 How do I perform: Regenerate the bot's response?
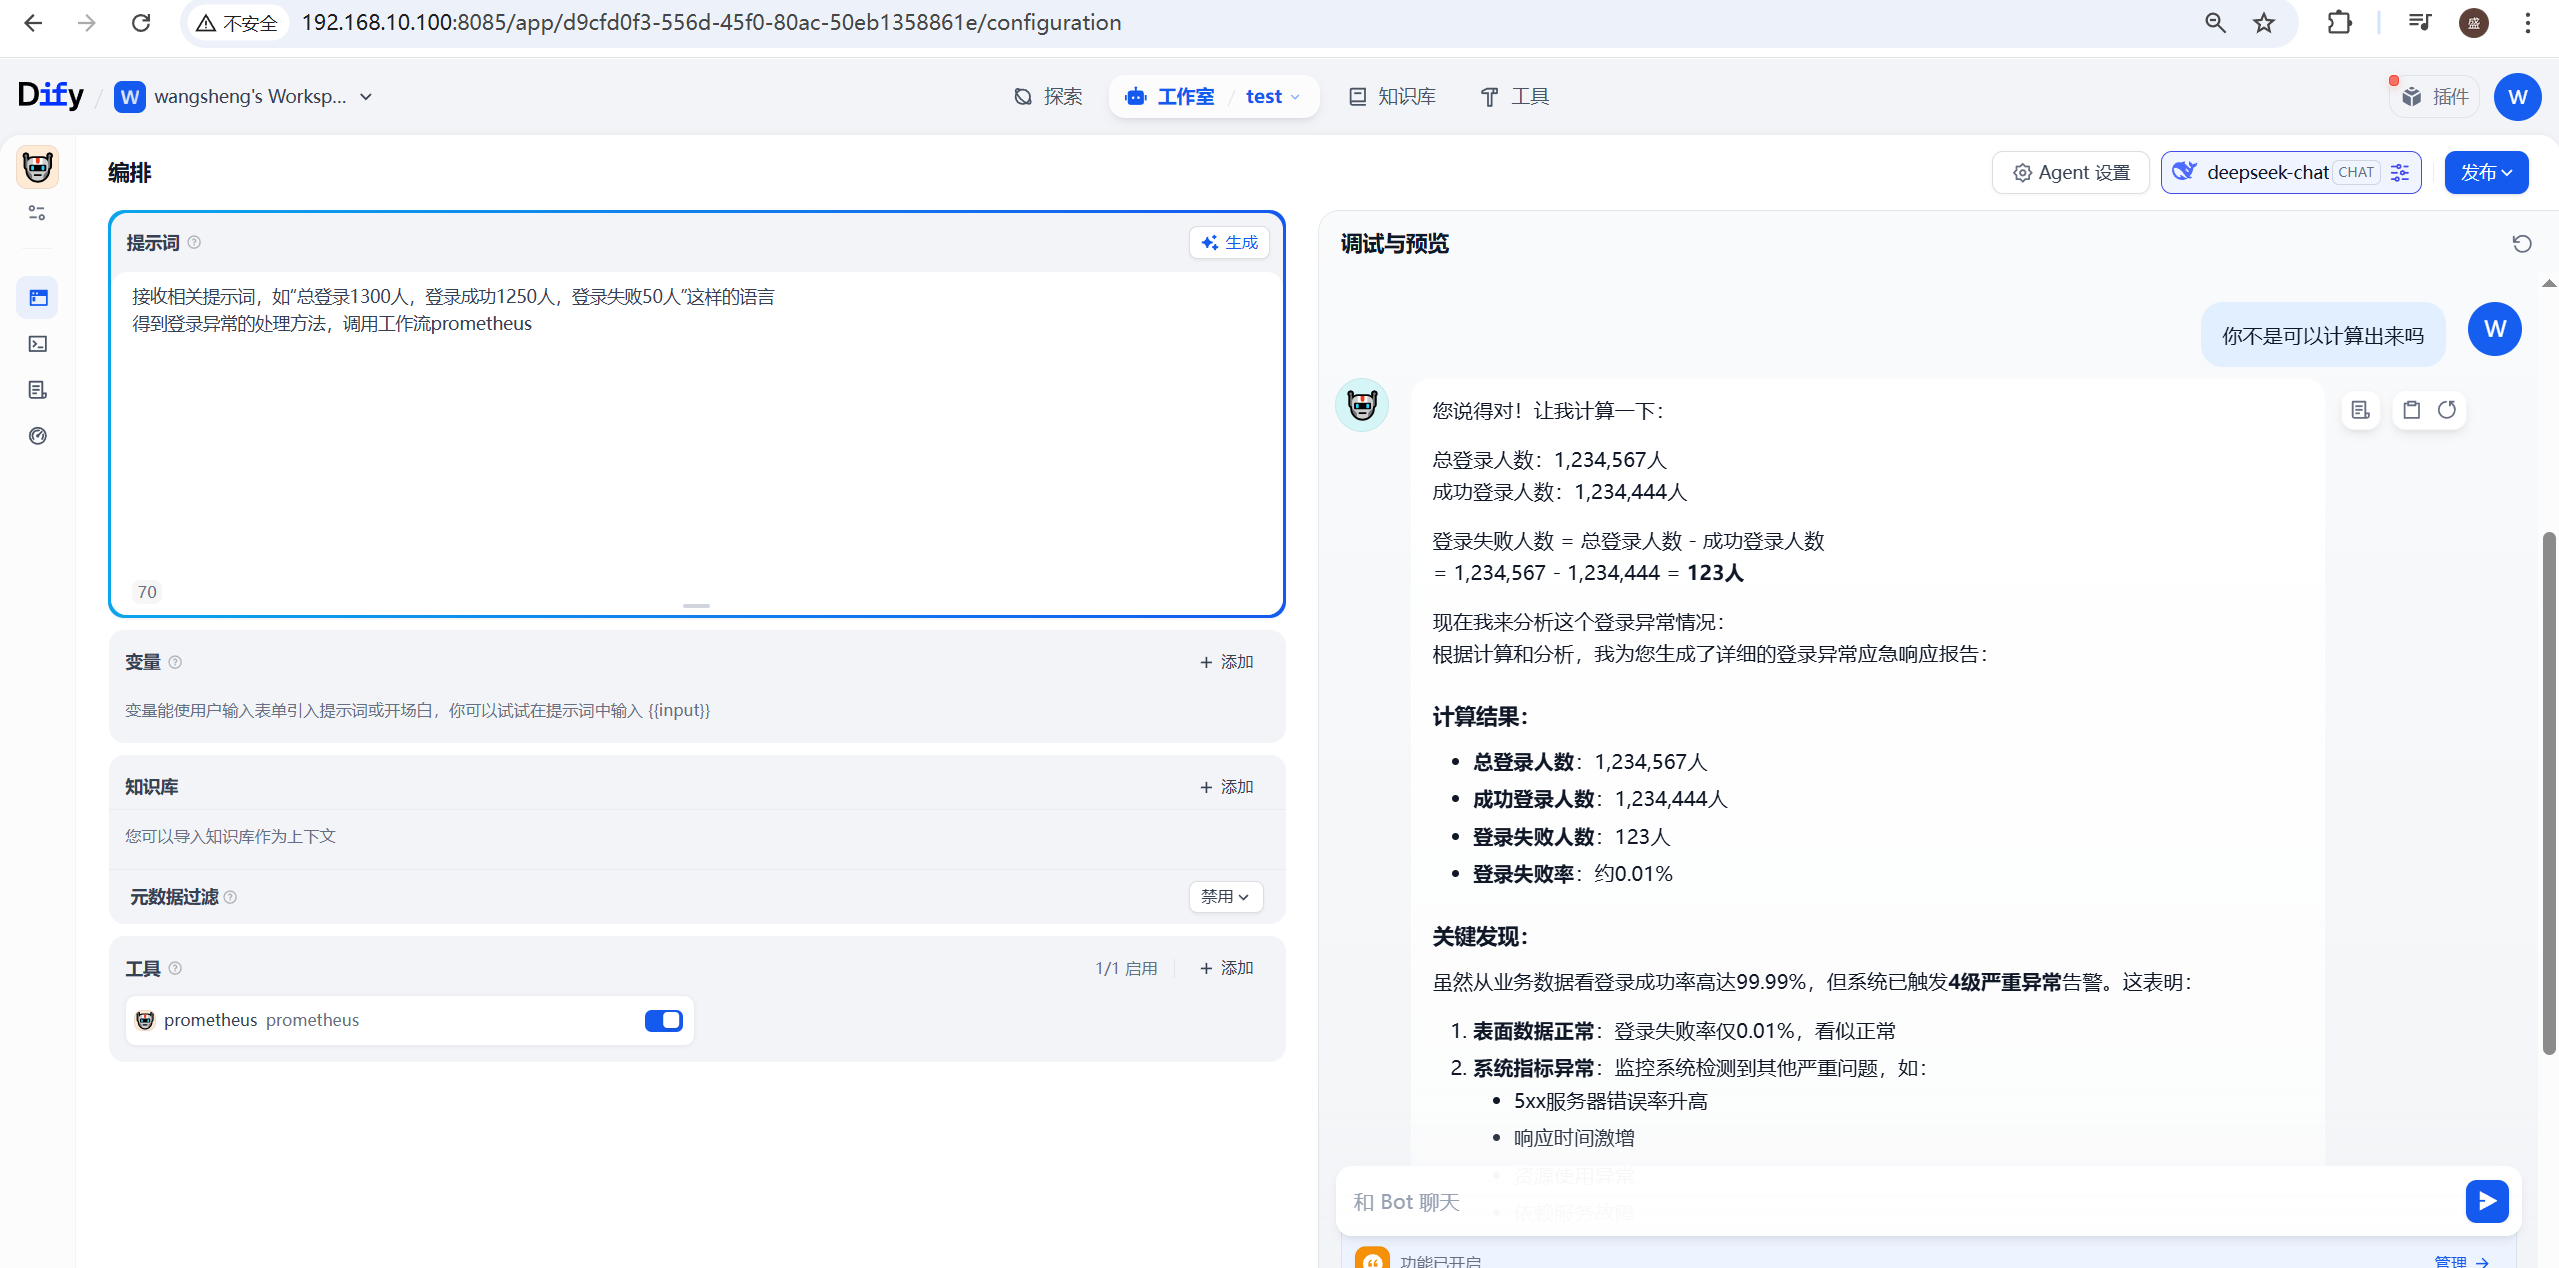[2447, 410]
